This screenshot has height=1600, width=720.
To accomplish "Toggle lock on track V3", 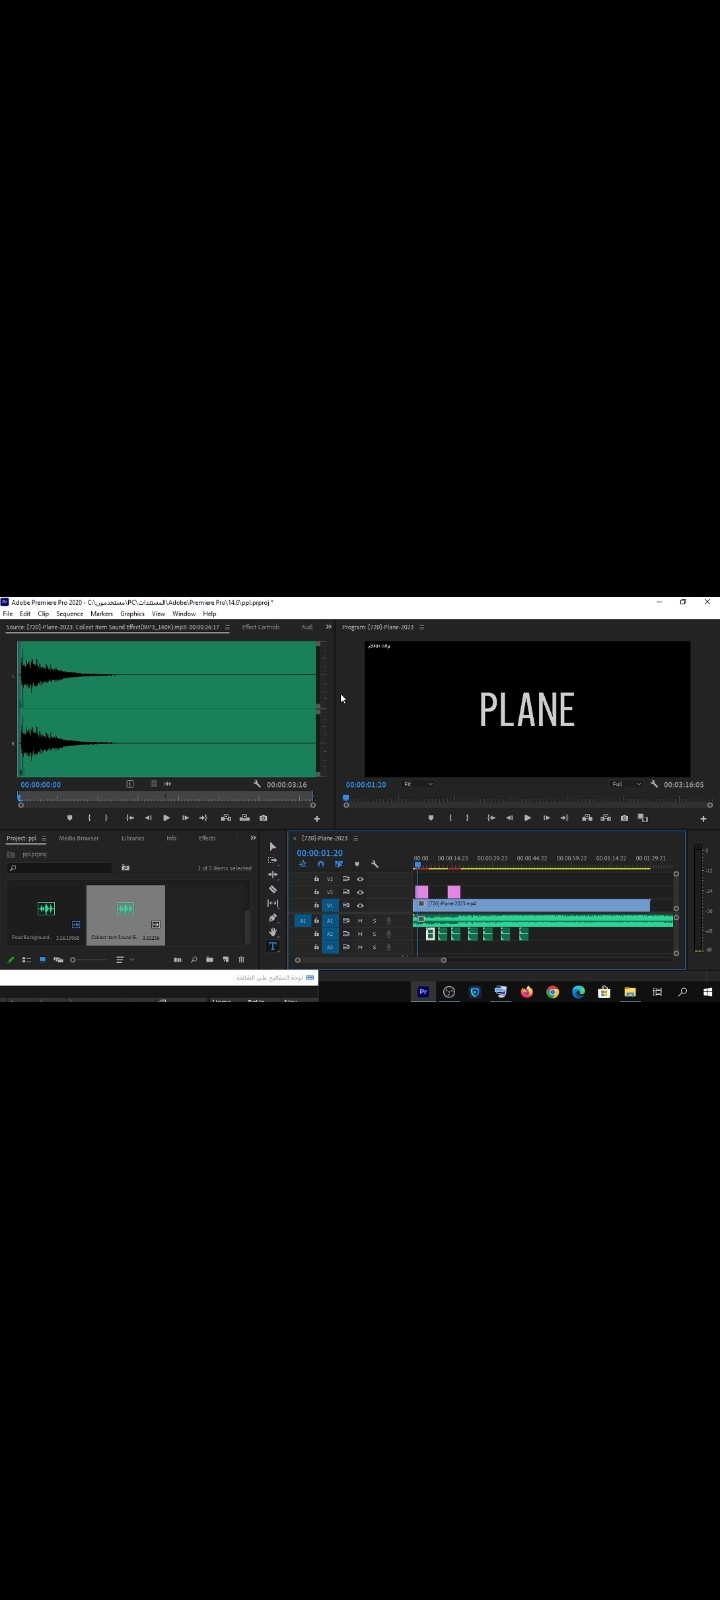I will pos(316,879).
